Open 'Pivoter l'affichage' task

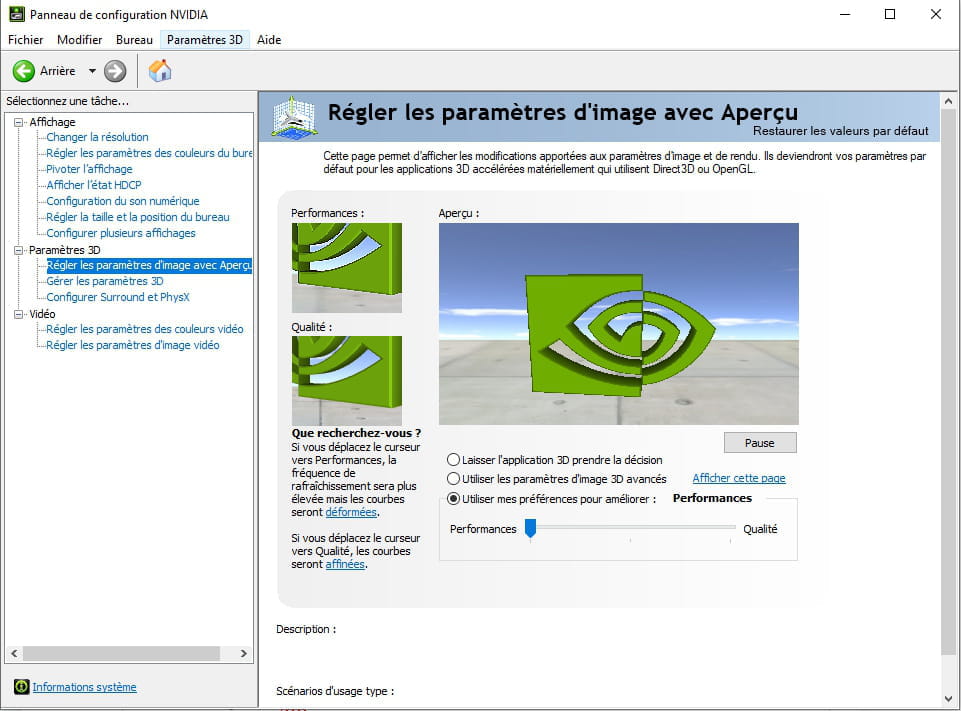[x=89, y=169]
